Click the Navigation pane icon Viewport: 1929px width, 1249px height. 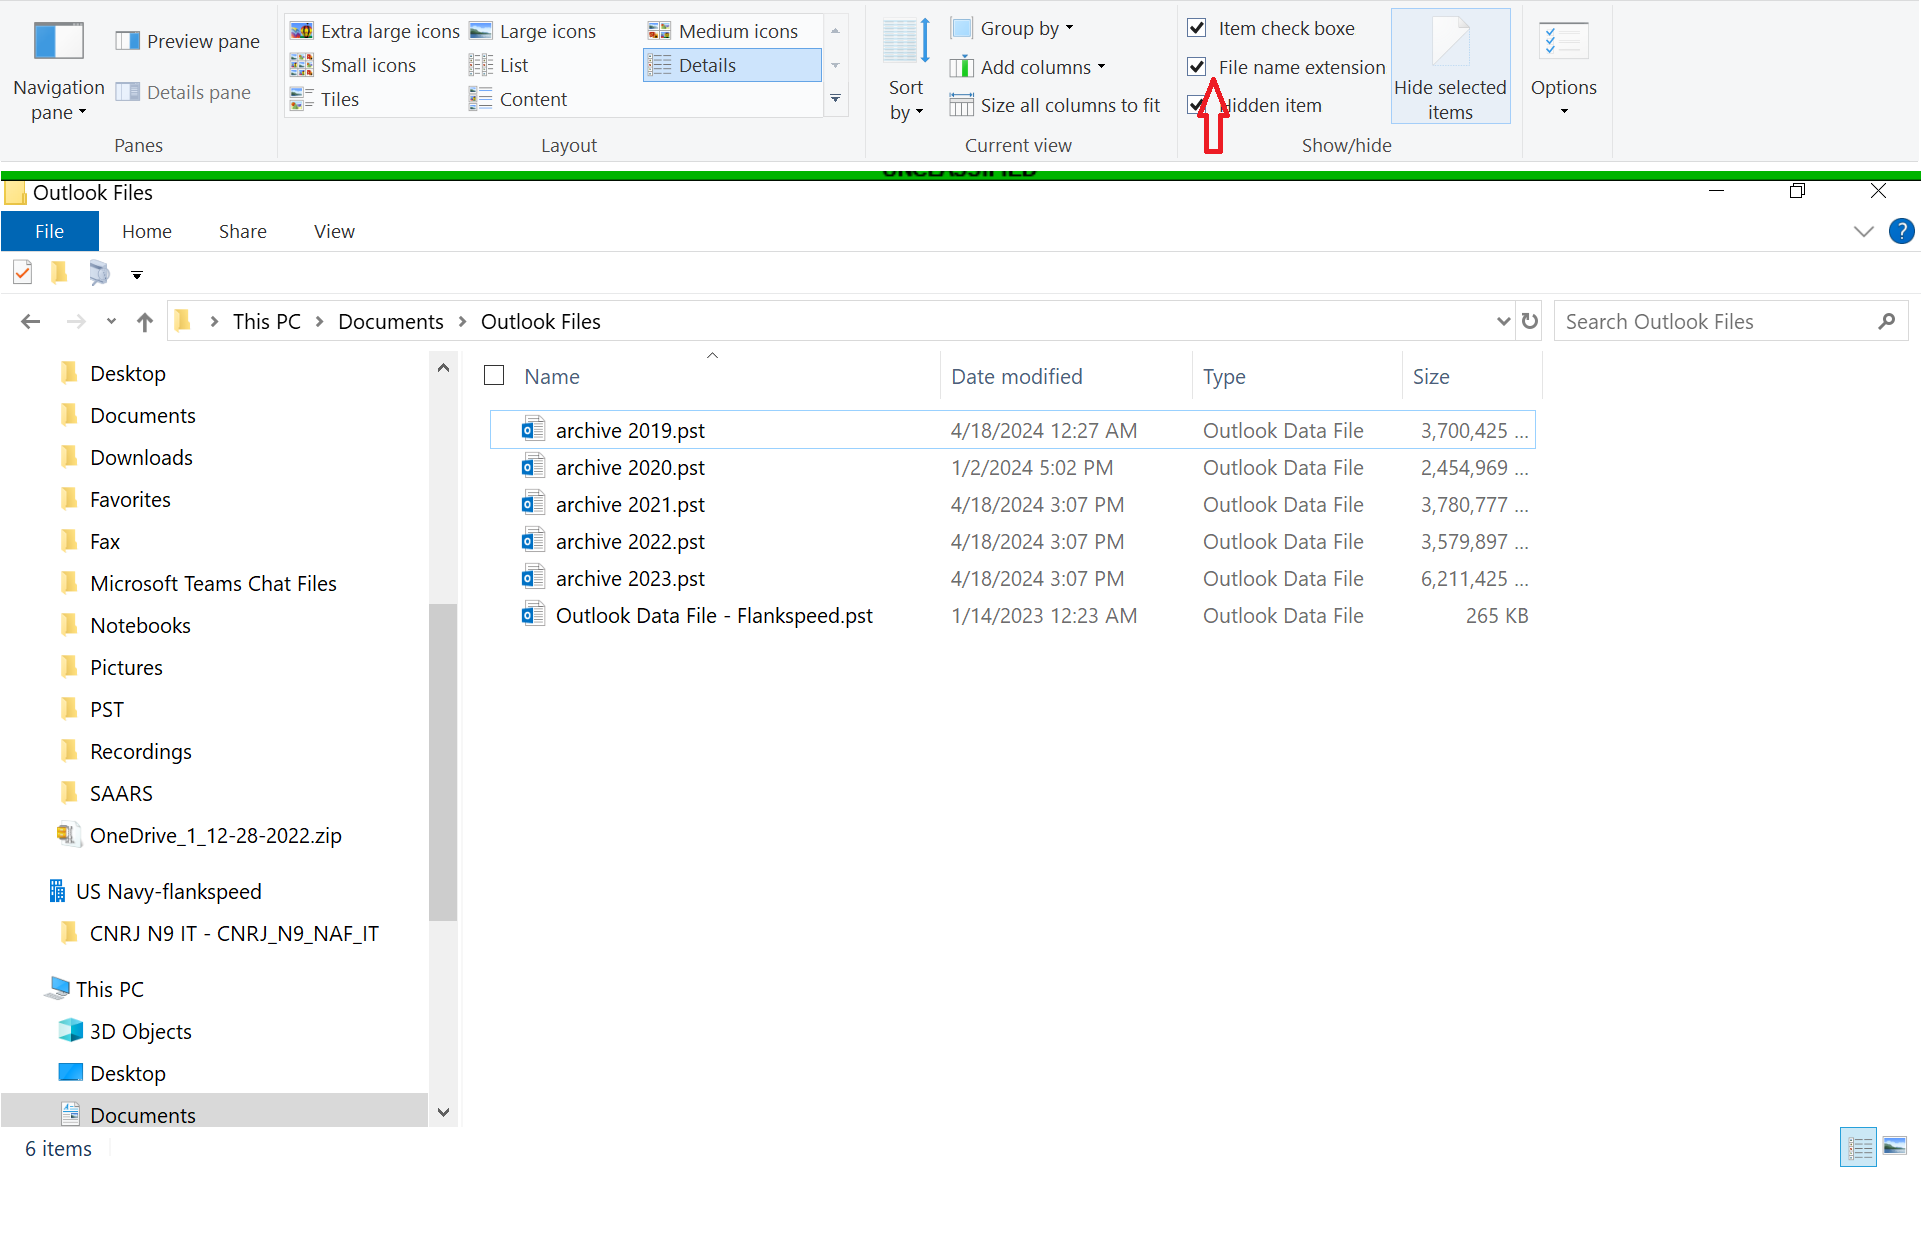[x=58, y=42]
